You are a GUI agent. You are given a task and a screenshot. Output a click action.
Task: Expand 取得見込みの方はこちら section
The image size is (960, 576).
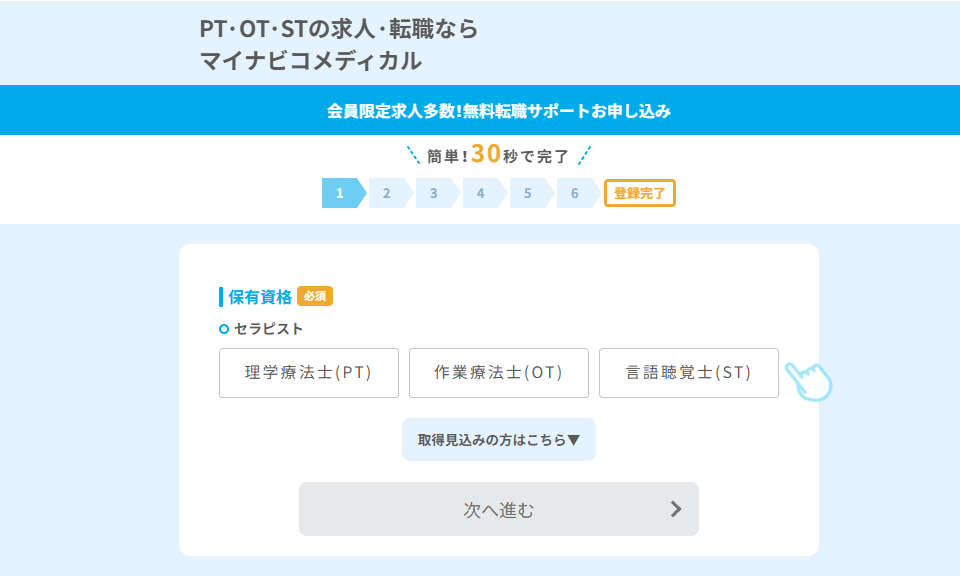(498, 440)
